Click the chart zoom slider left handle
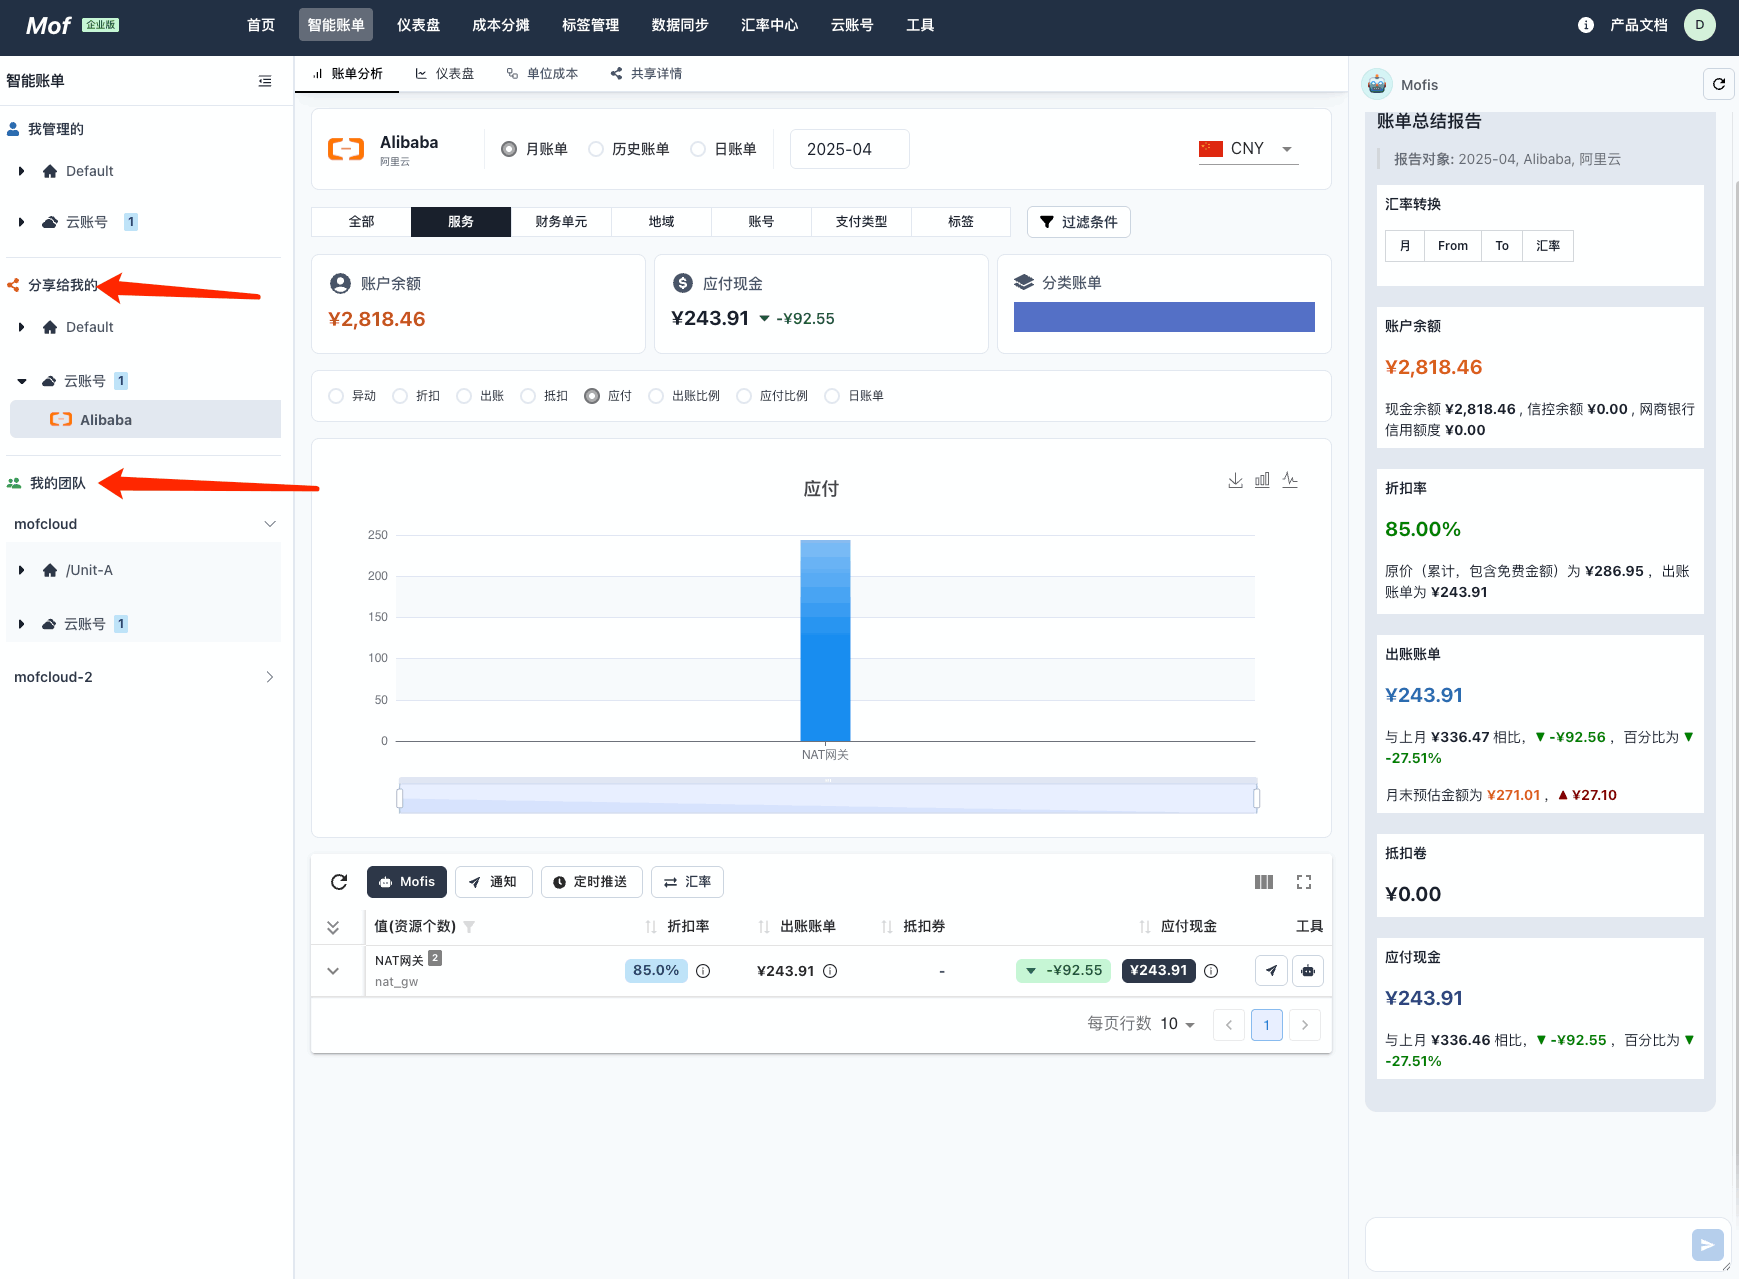The height and width of the screenshot is (1279, 1739). point(400,798)
